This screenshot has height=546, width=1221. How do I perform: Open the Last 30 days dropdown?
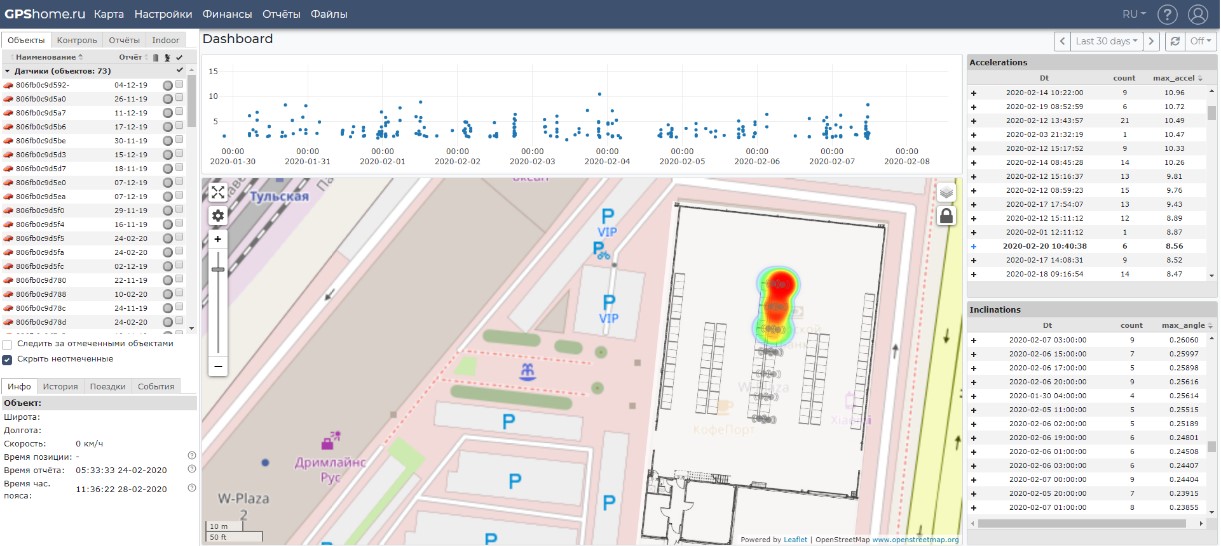click(1107, 41)
